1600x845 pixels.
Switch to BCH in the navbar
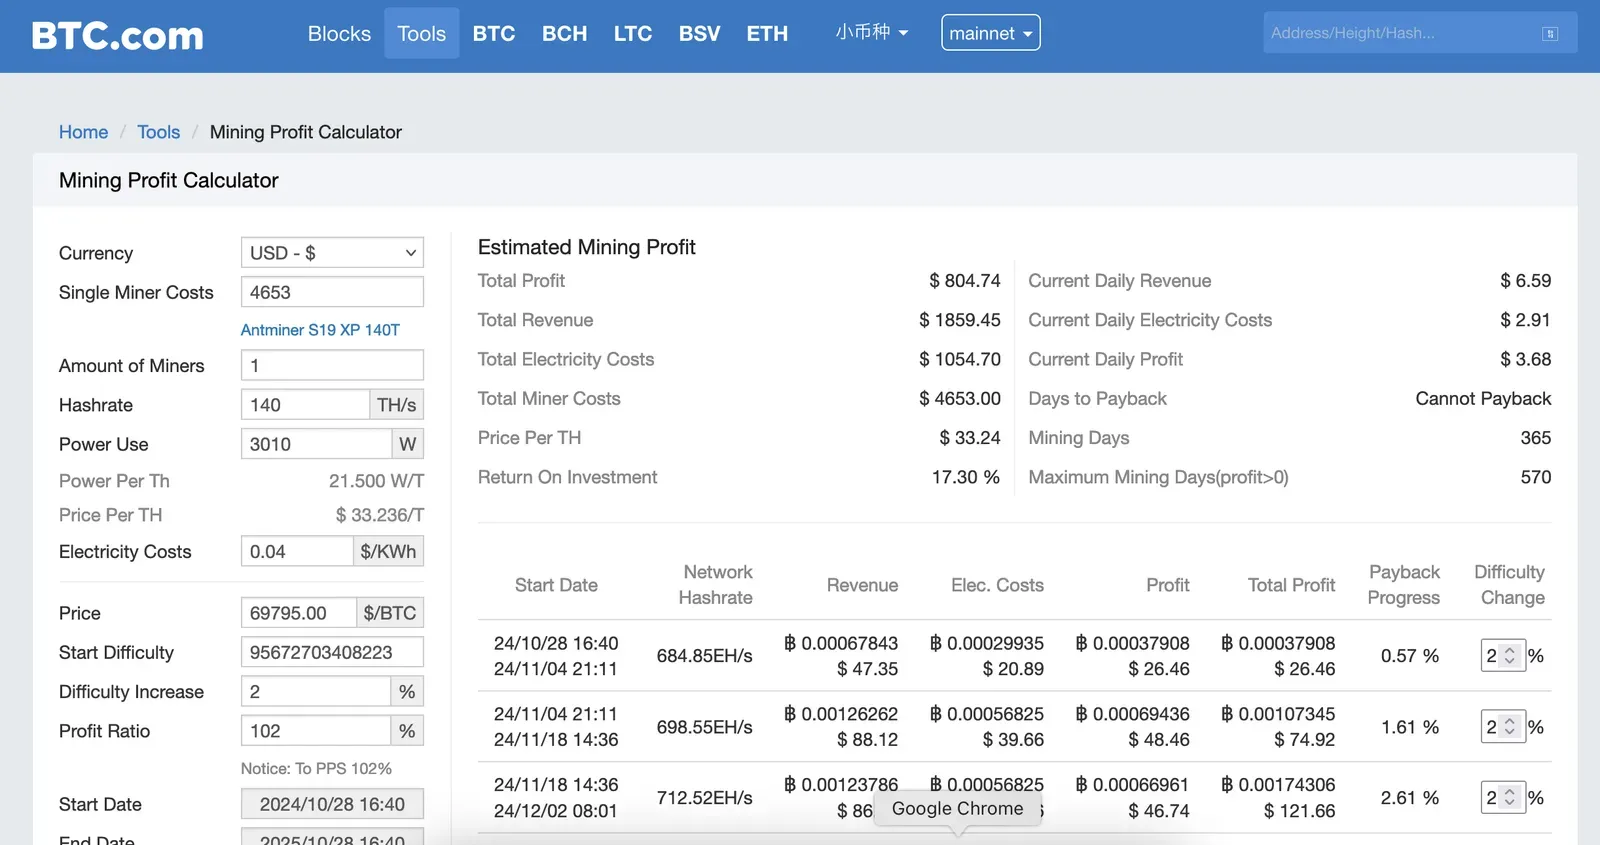coord(564,34)
